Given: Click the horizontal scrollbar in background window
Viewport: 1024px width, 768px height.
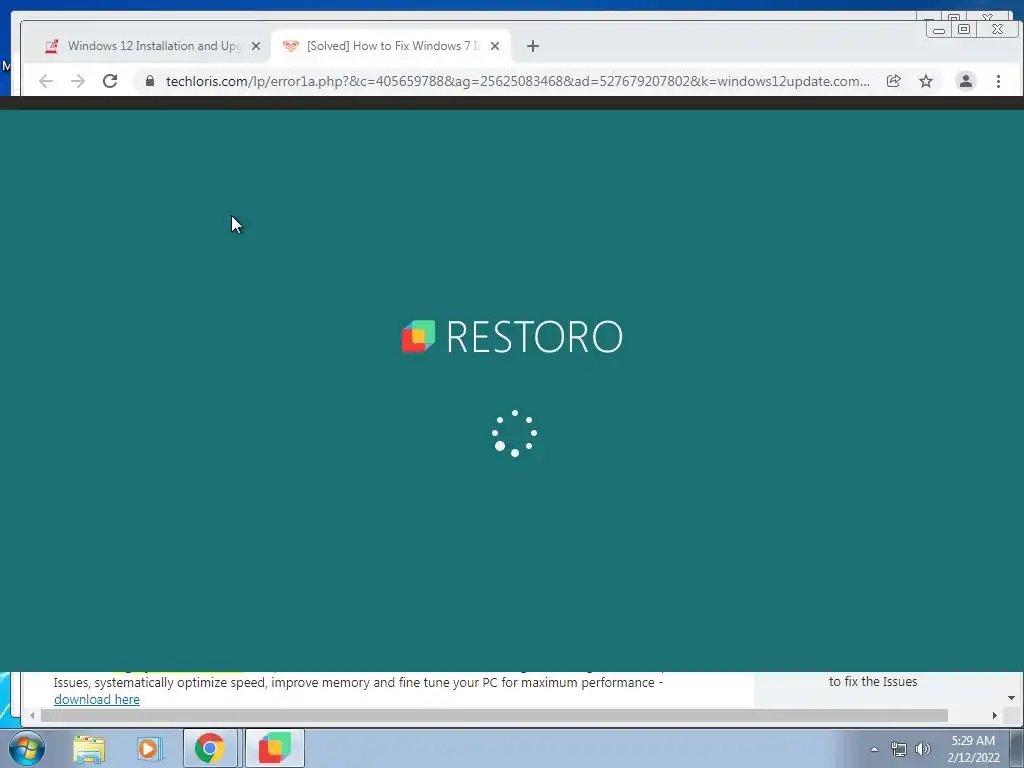Looking at the screenshot, I should click(494, 716).
